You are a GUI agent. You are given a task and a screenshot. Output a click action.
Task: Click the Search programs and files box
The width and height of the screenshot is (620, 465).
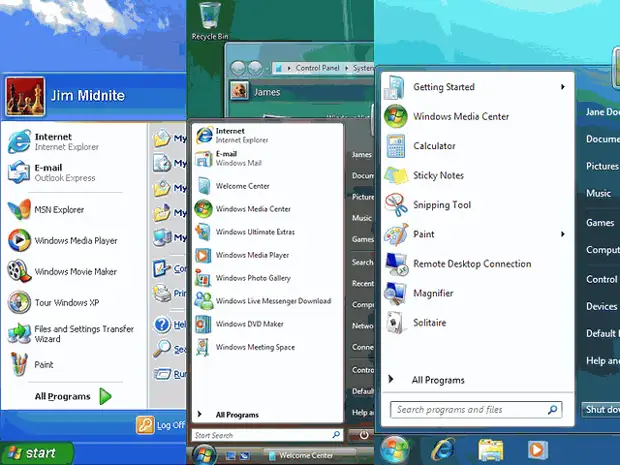pos(468,410)
